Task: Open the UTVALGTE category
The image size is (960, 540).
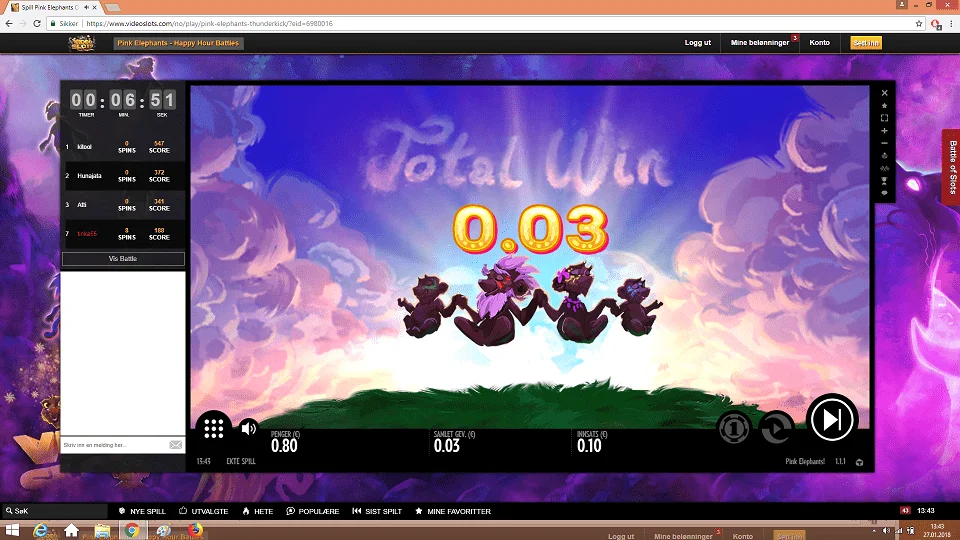Action: 203,511
